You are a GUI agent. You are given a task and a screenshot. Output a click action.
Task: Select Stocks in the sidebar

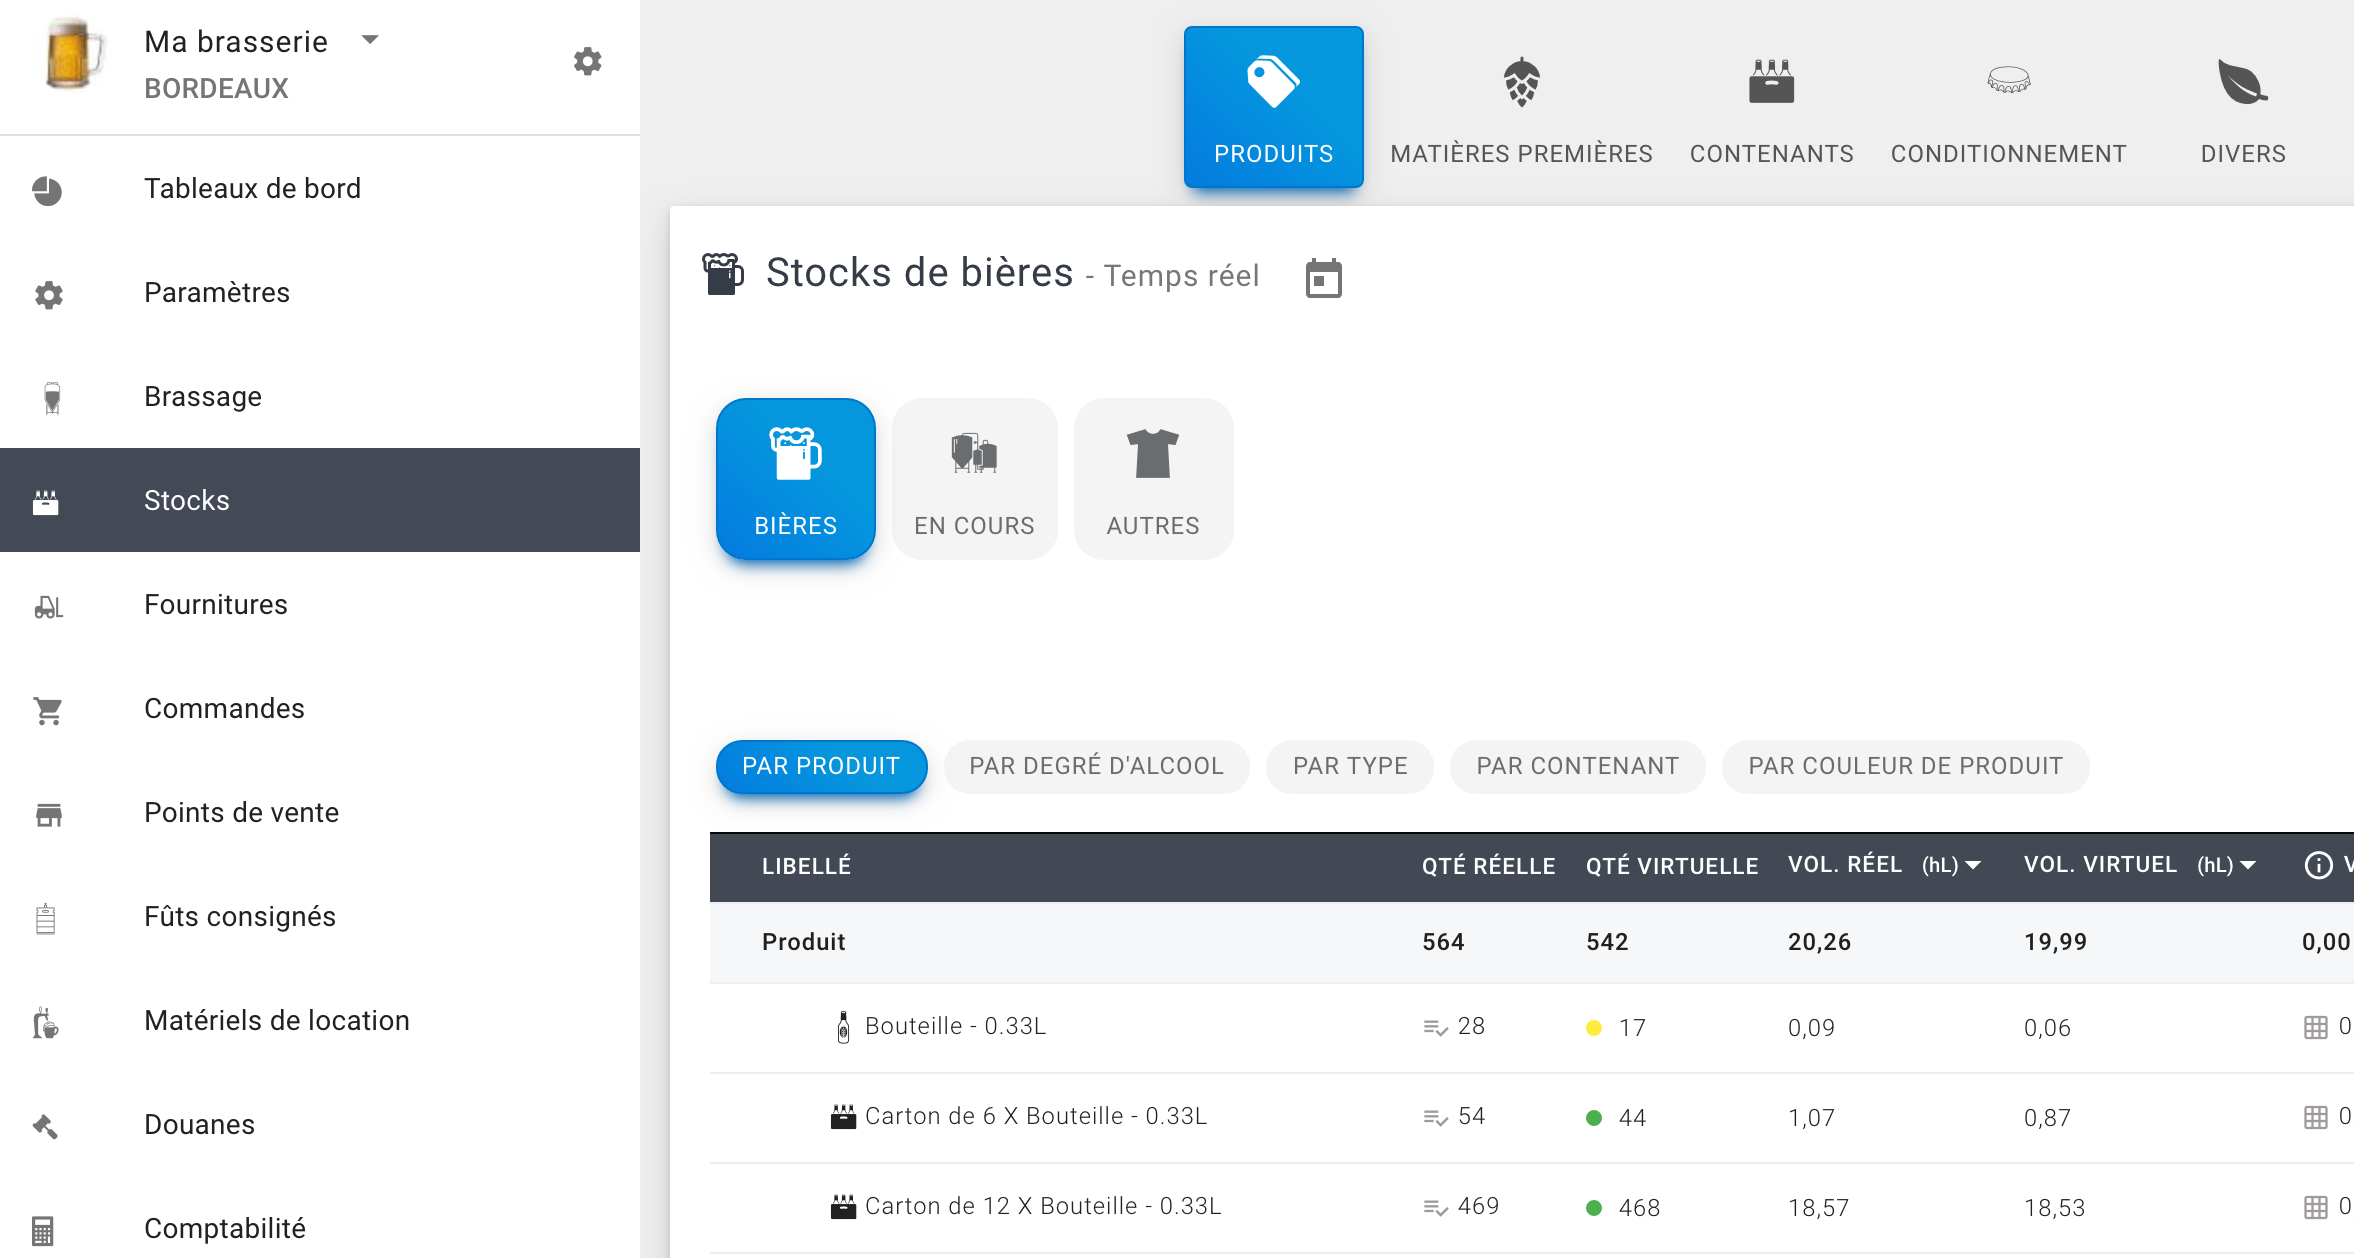320,500
